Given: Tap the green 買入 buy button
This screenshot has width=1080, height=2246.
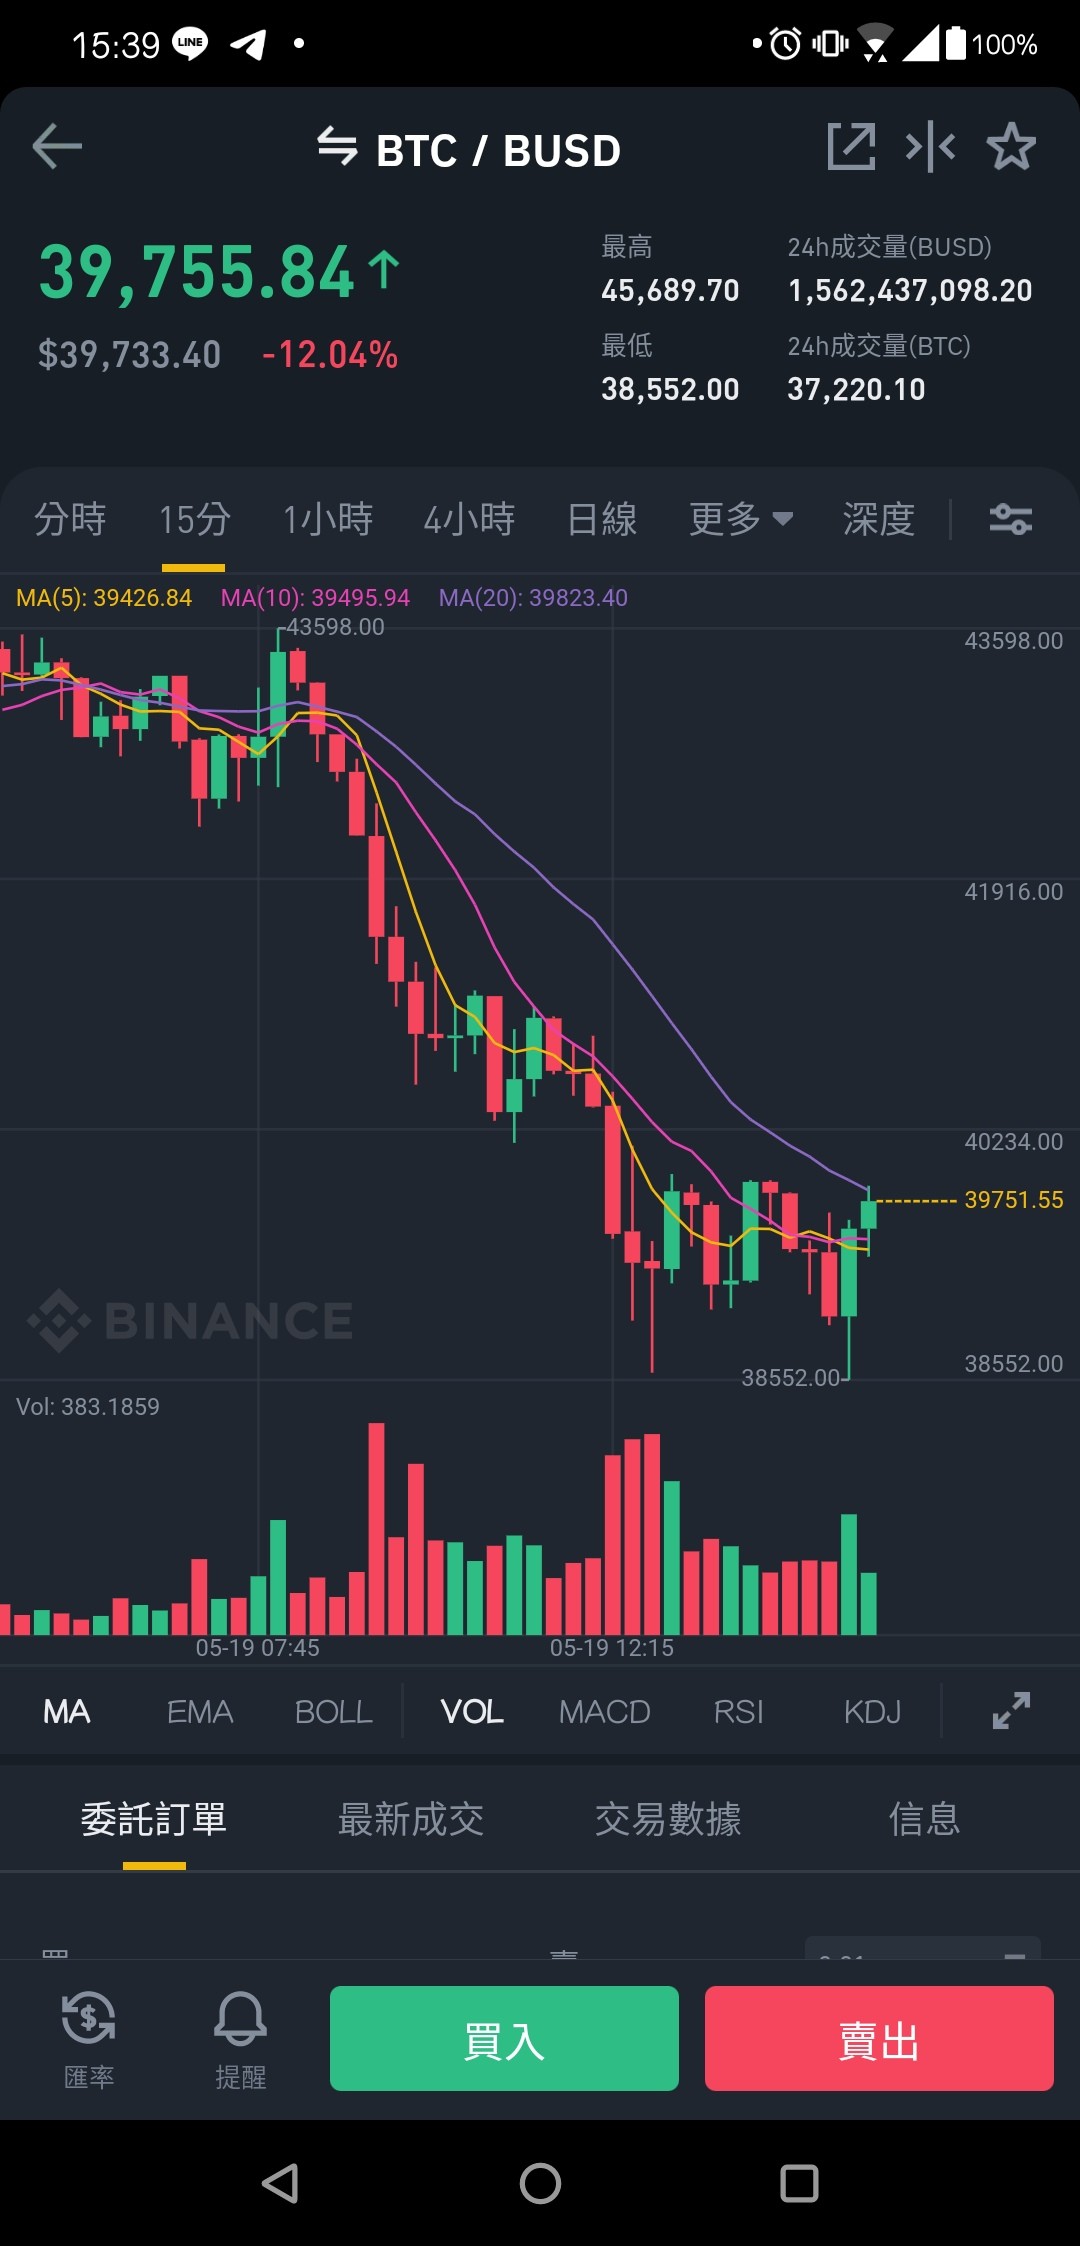Looking at the screenshot, I should point(504,2038).
